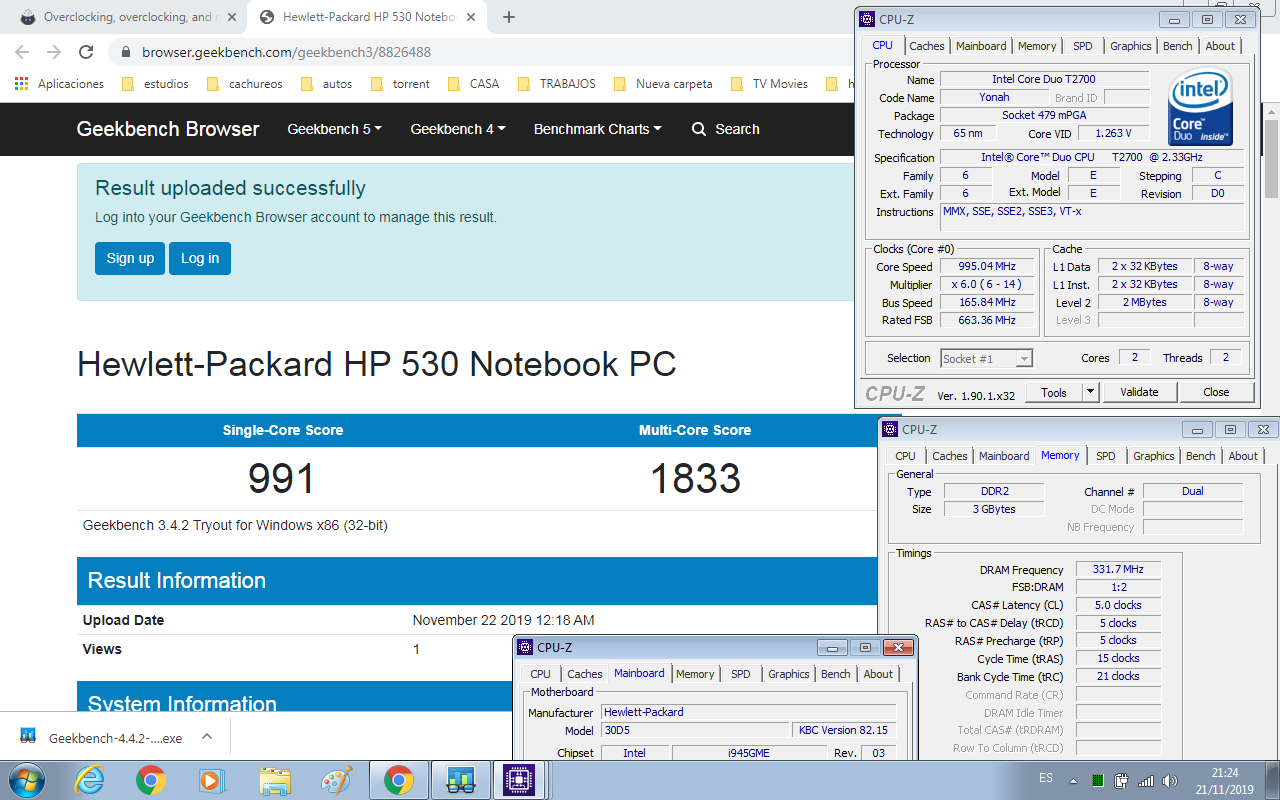Switch to CPU-Z via taskbar chip icon
Viewport: 1280px width, 800px height.
pos(519,780)
